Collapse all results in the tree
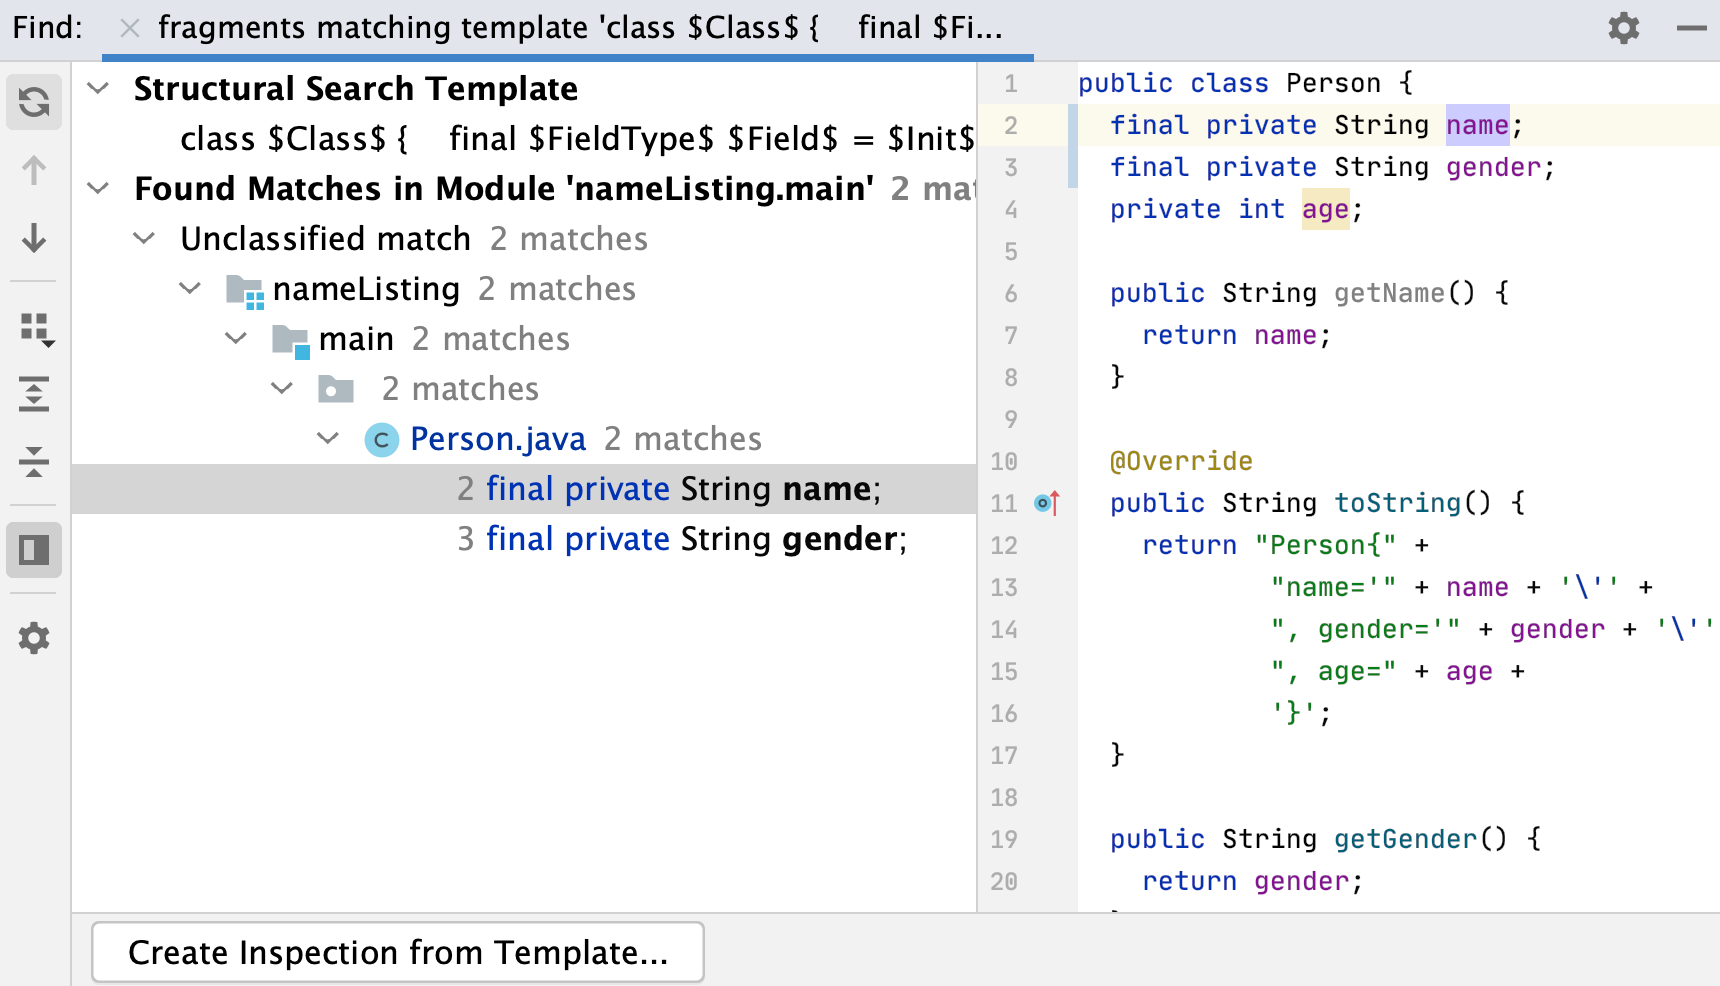The image size is (1720, 986). 34,463
